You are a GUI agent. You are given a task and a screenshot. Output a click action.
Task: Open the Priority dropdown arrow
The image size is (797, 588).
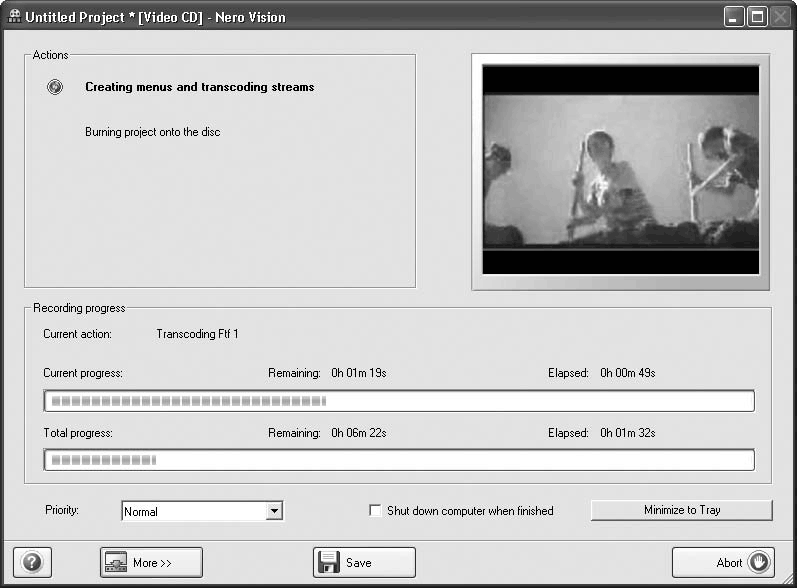pyautogui.click(x=274, y=511)
